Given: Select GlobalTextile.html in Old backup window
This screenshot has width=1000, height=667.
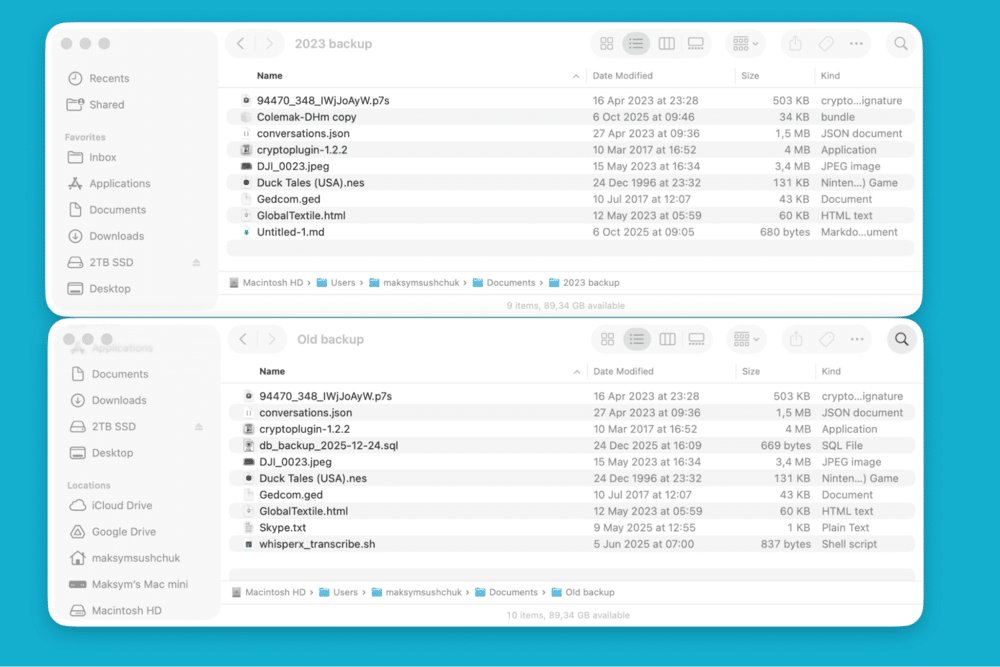Looking at the screenshot, I should click(x=572, y=511).
